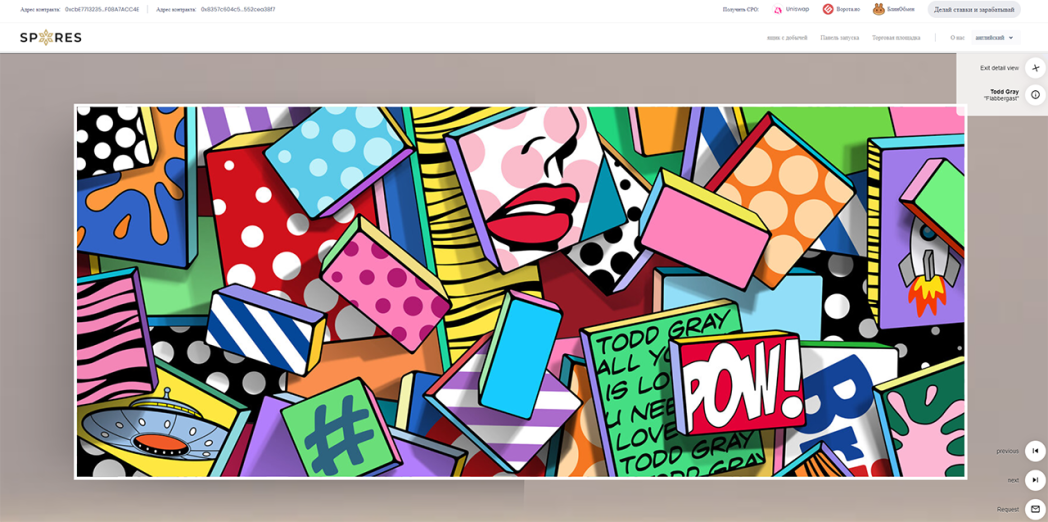The image size is (1048, 522).
Task: Open the PancakeSwap bunny icon link
Action: pos(894,9)
